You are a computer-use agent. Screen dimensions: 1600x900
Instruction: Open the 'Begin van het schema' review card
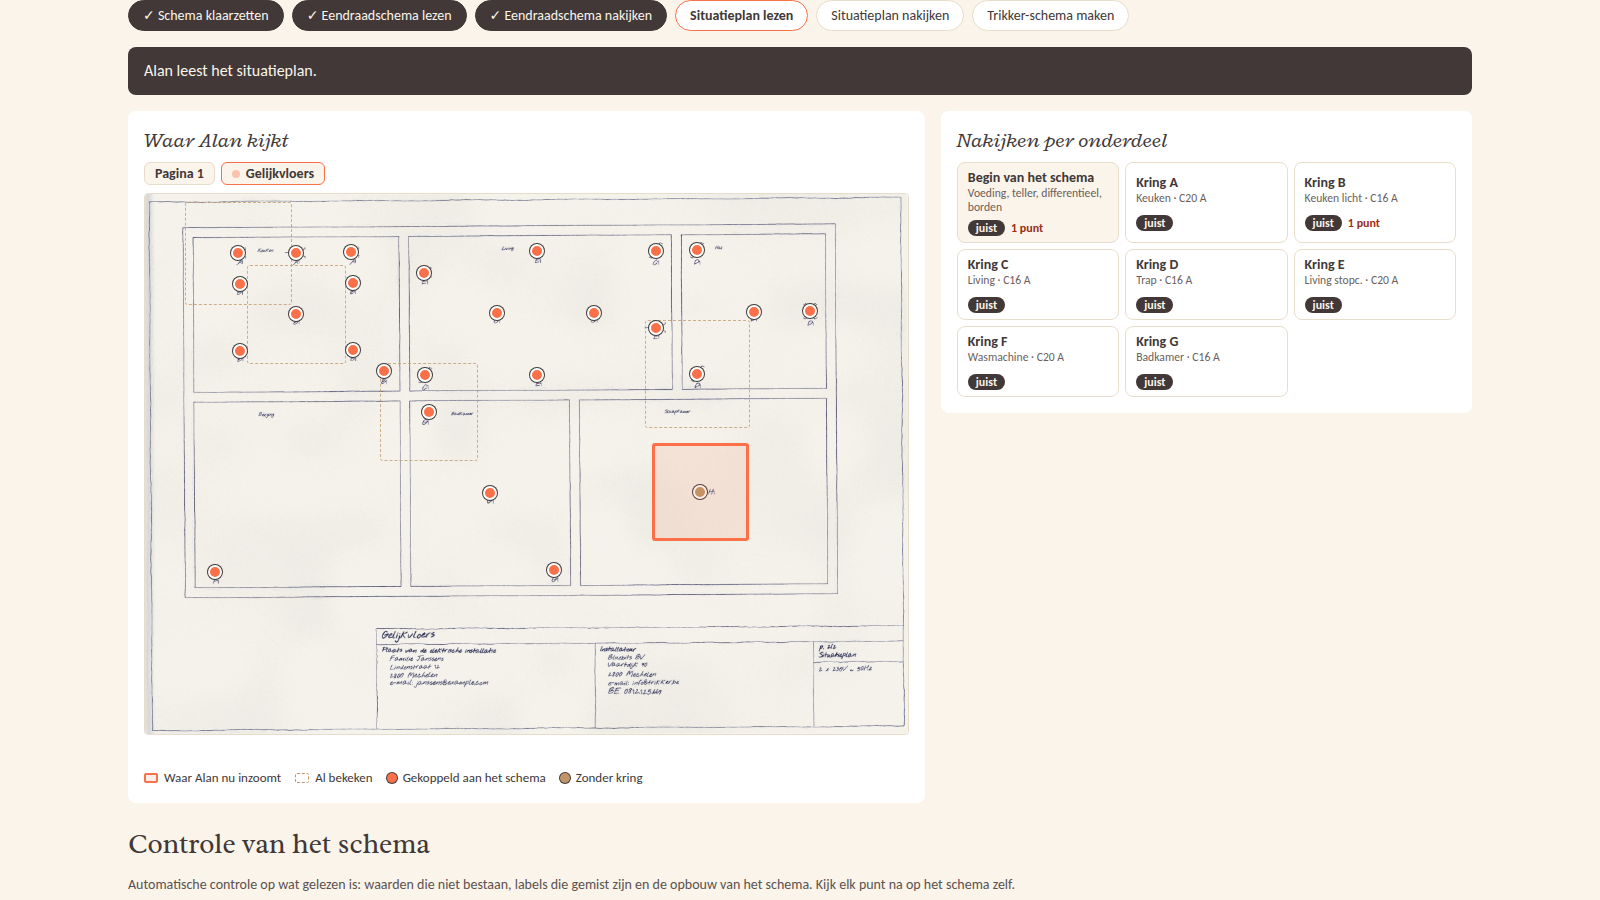tap(1037, 203)
